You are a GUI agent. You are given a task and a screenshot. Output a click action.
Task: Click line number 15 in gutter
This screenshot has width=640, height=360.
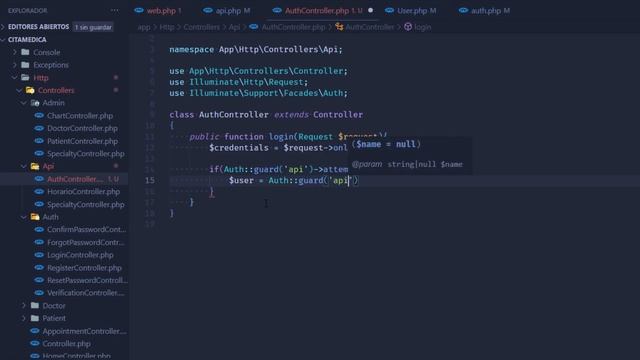coord(150,180)
